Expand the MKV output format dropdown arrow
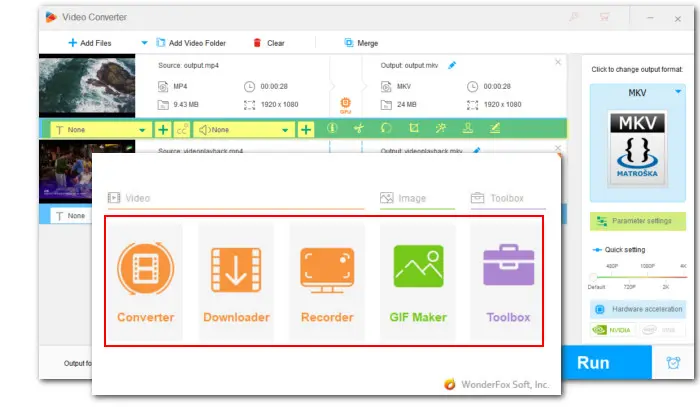 click(x=678, y=91)
